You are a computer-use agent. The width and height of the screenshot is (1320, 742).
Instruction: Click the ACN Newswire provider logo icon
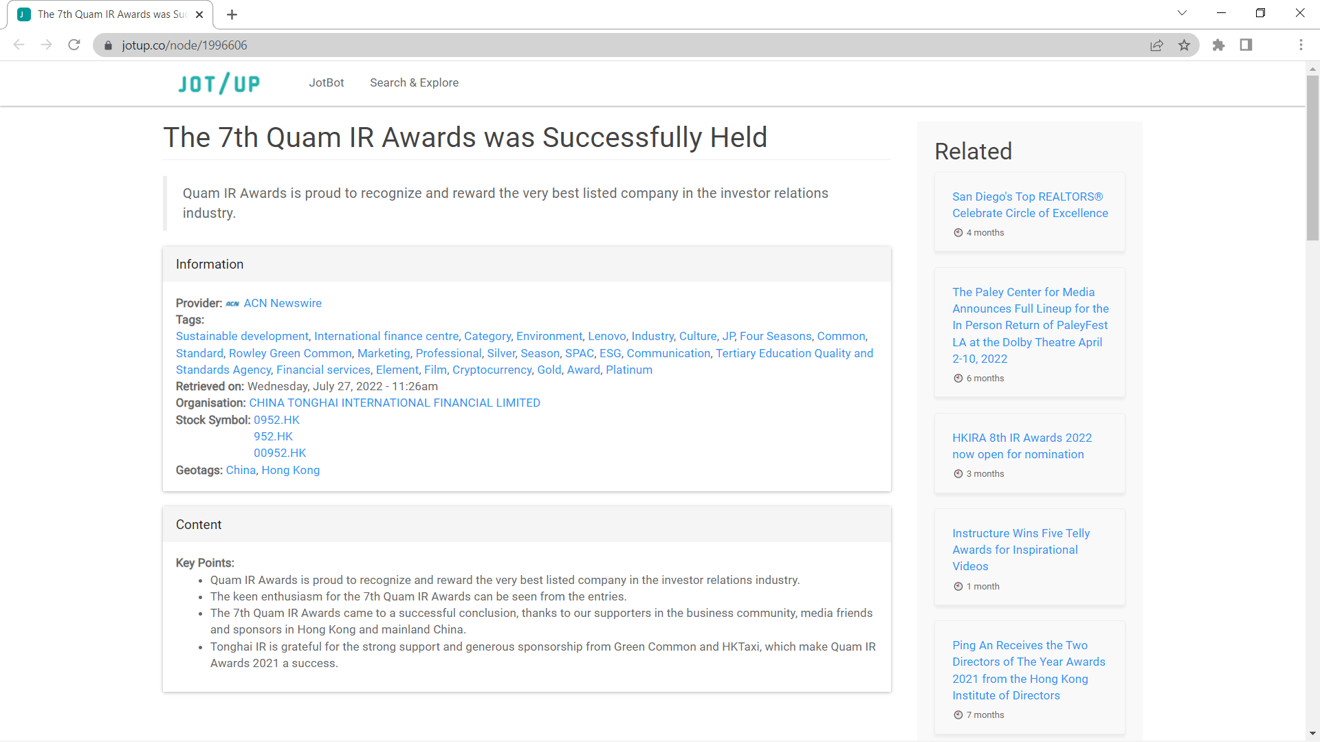tap(232, 304)
